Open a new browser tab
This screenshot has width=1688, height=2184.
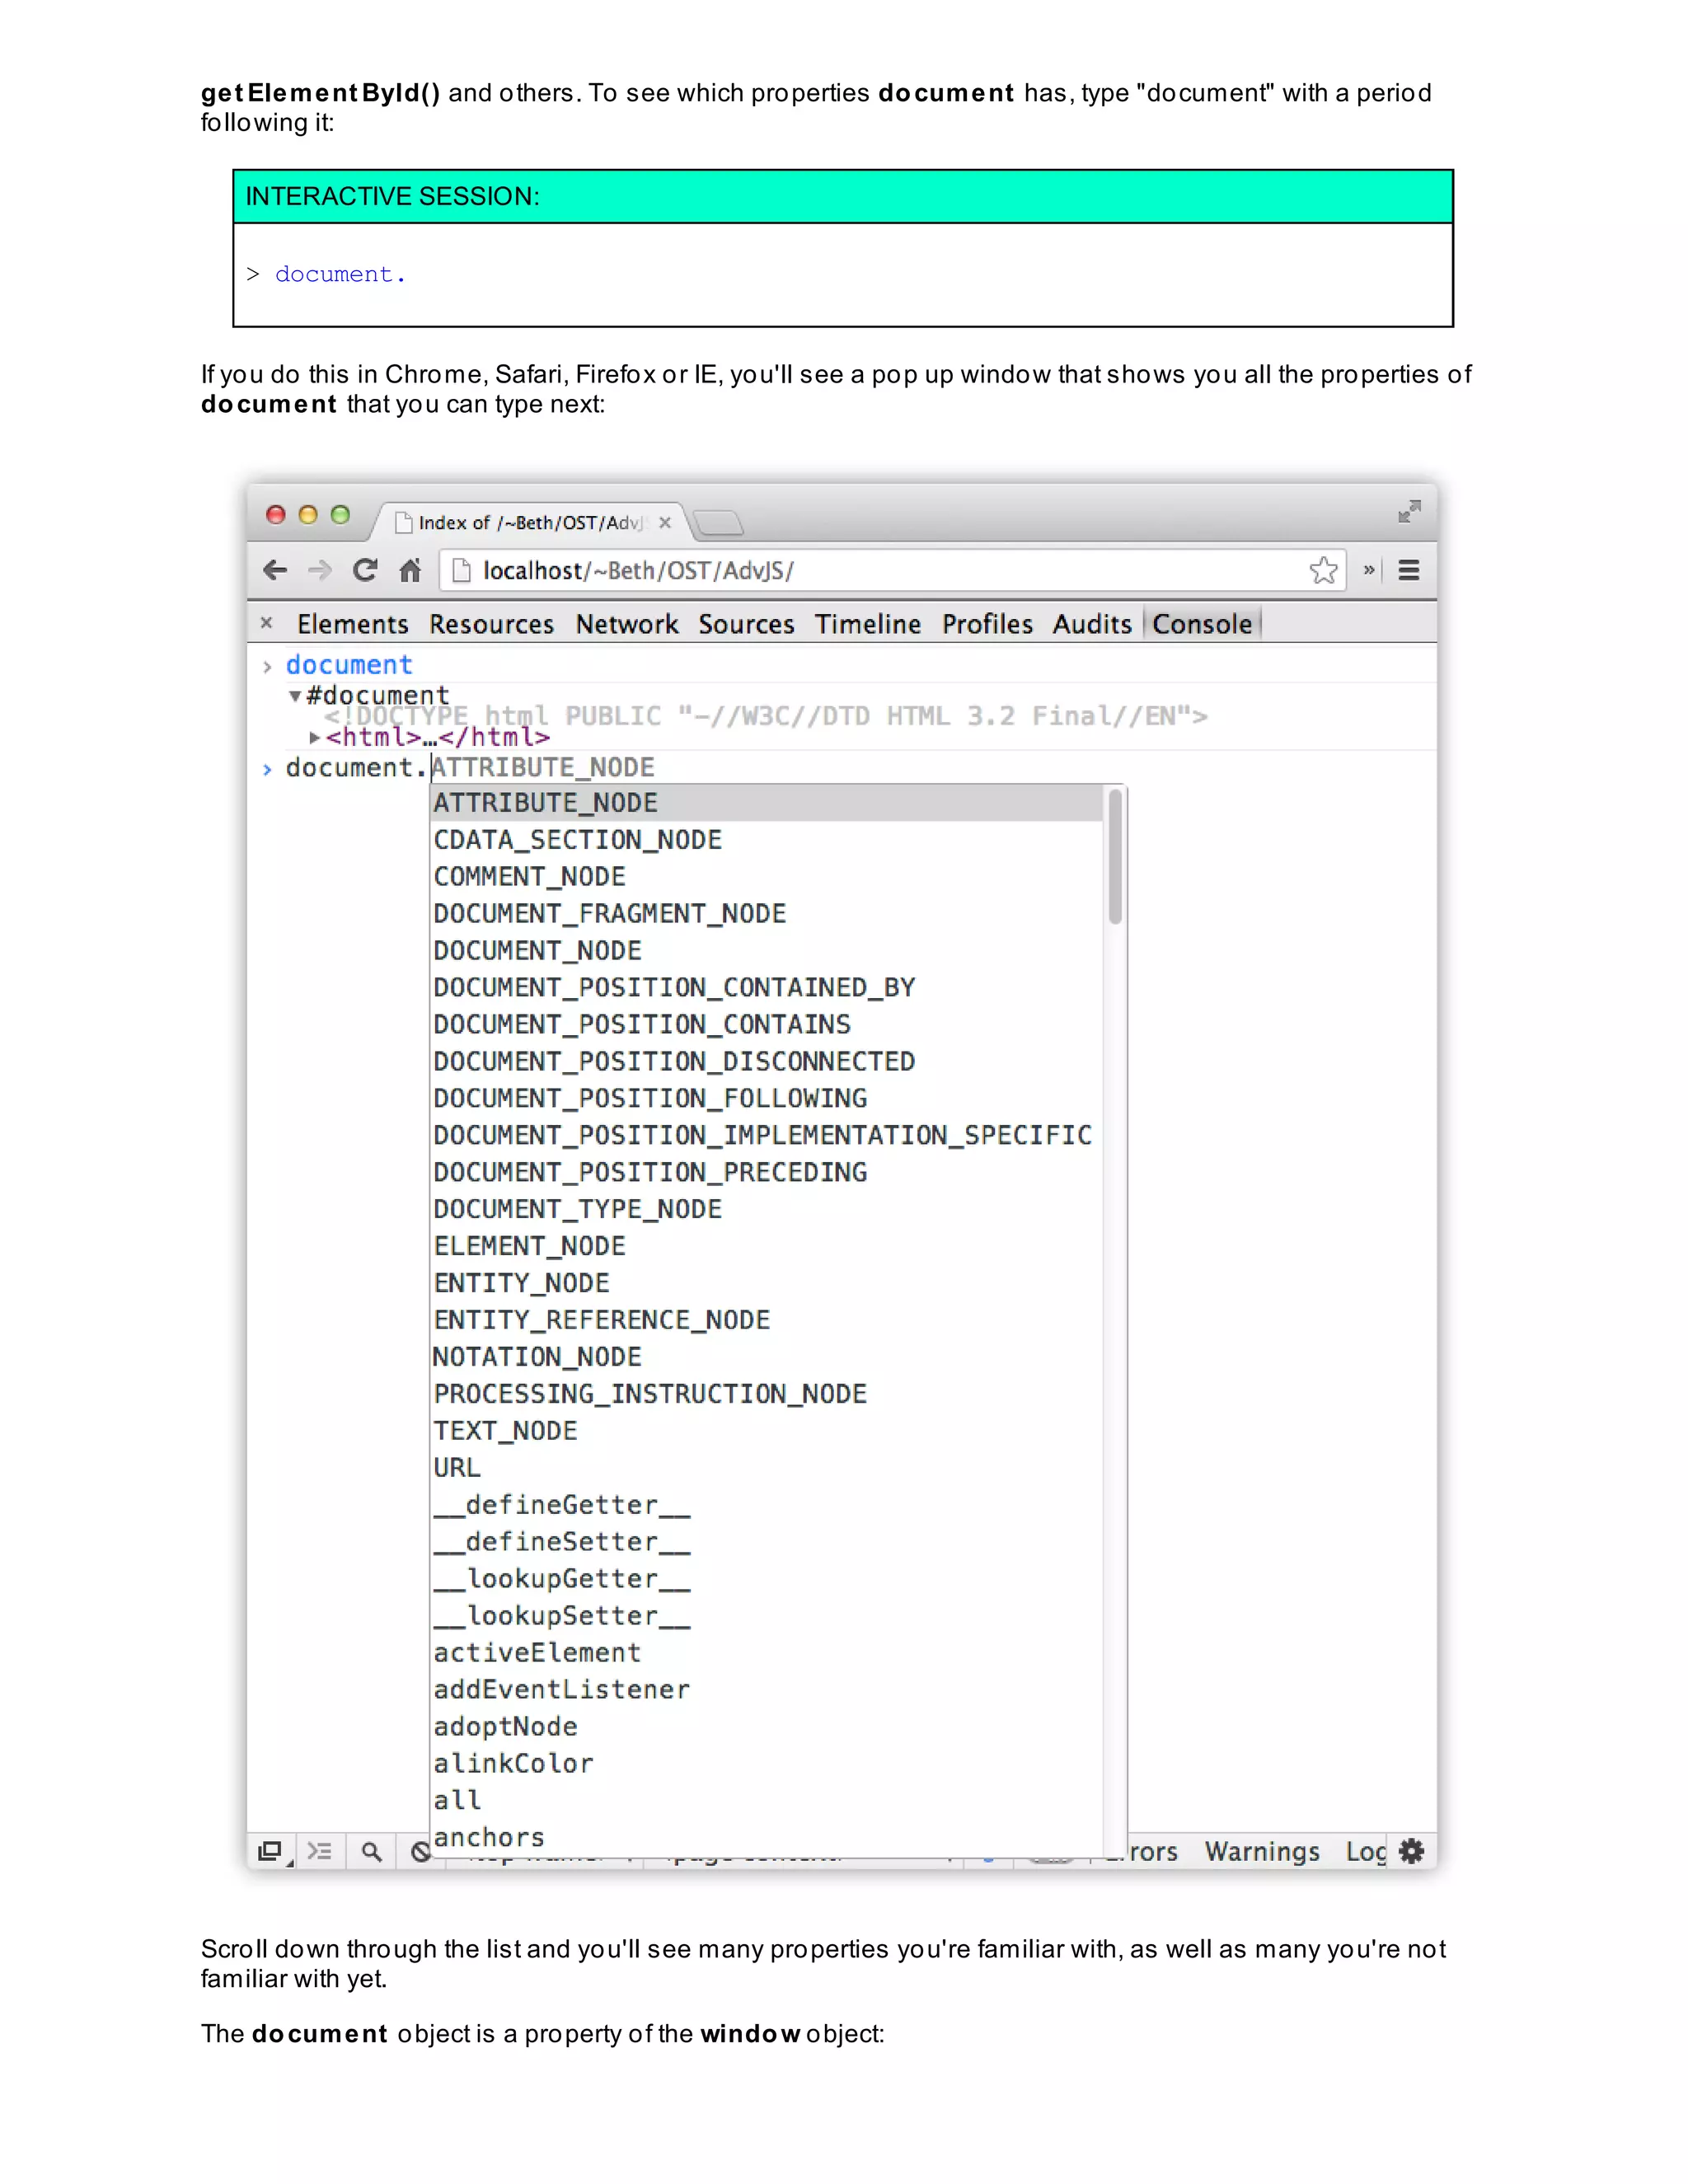coord(718,522)
